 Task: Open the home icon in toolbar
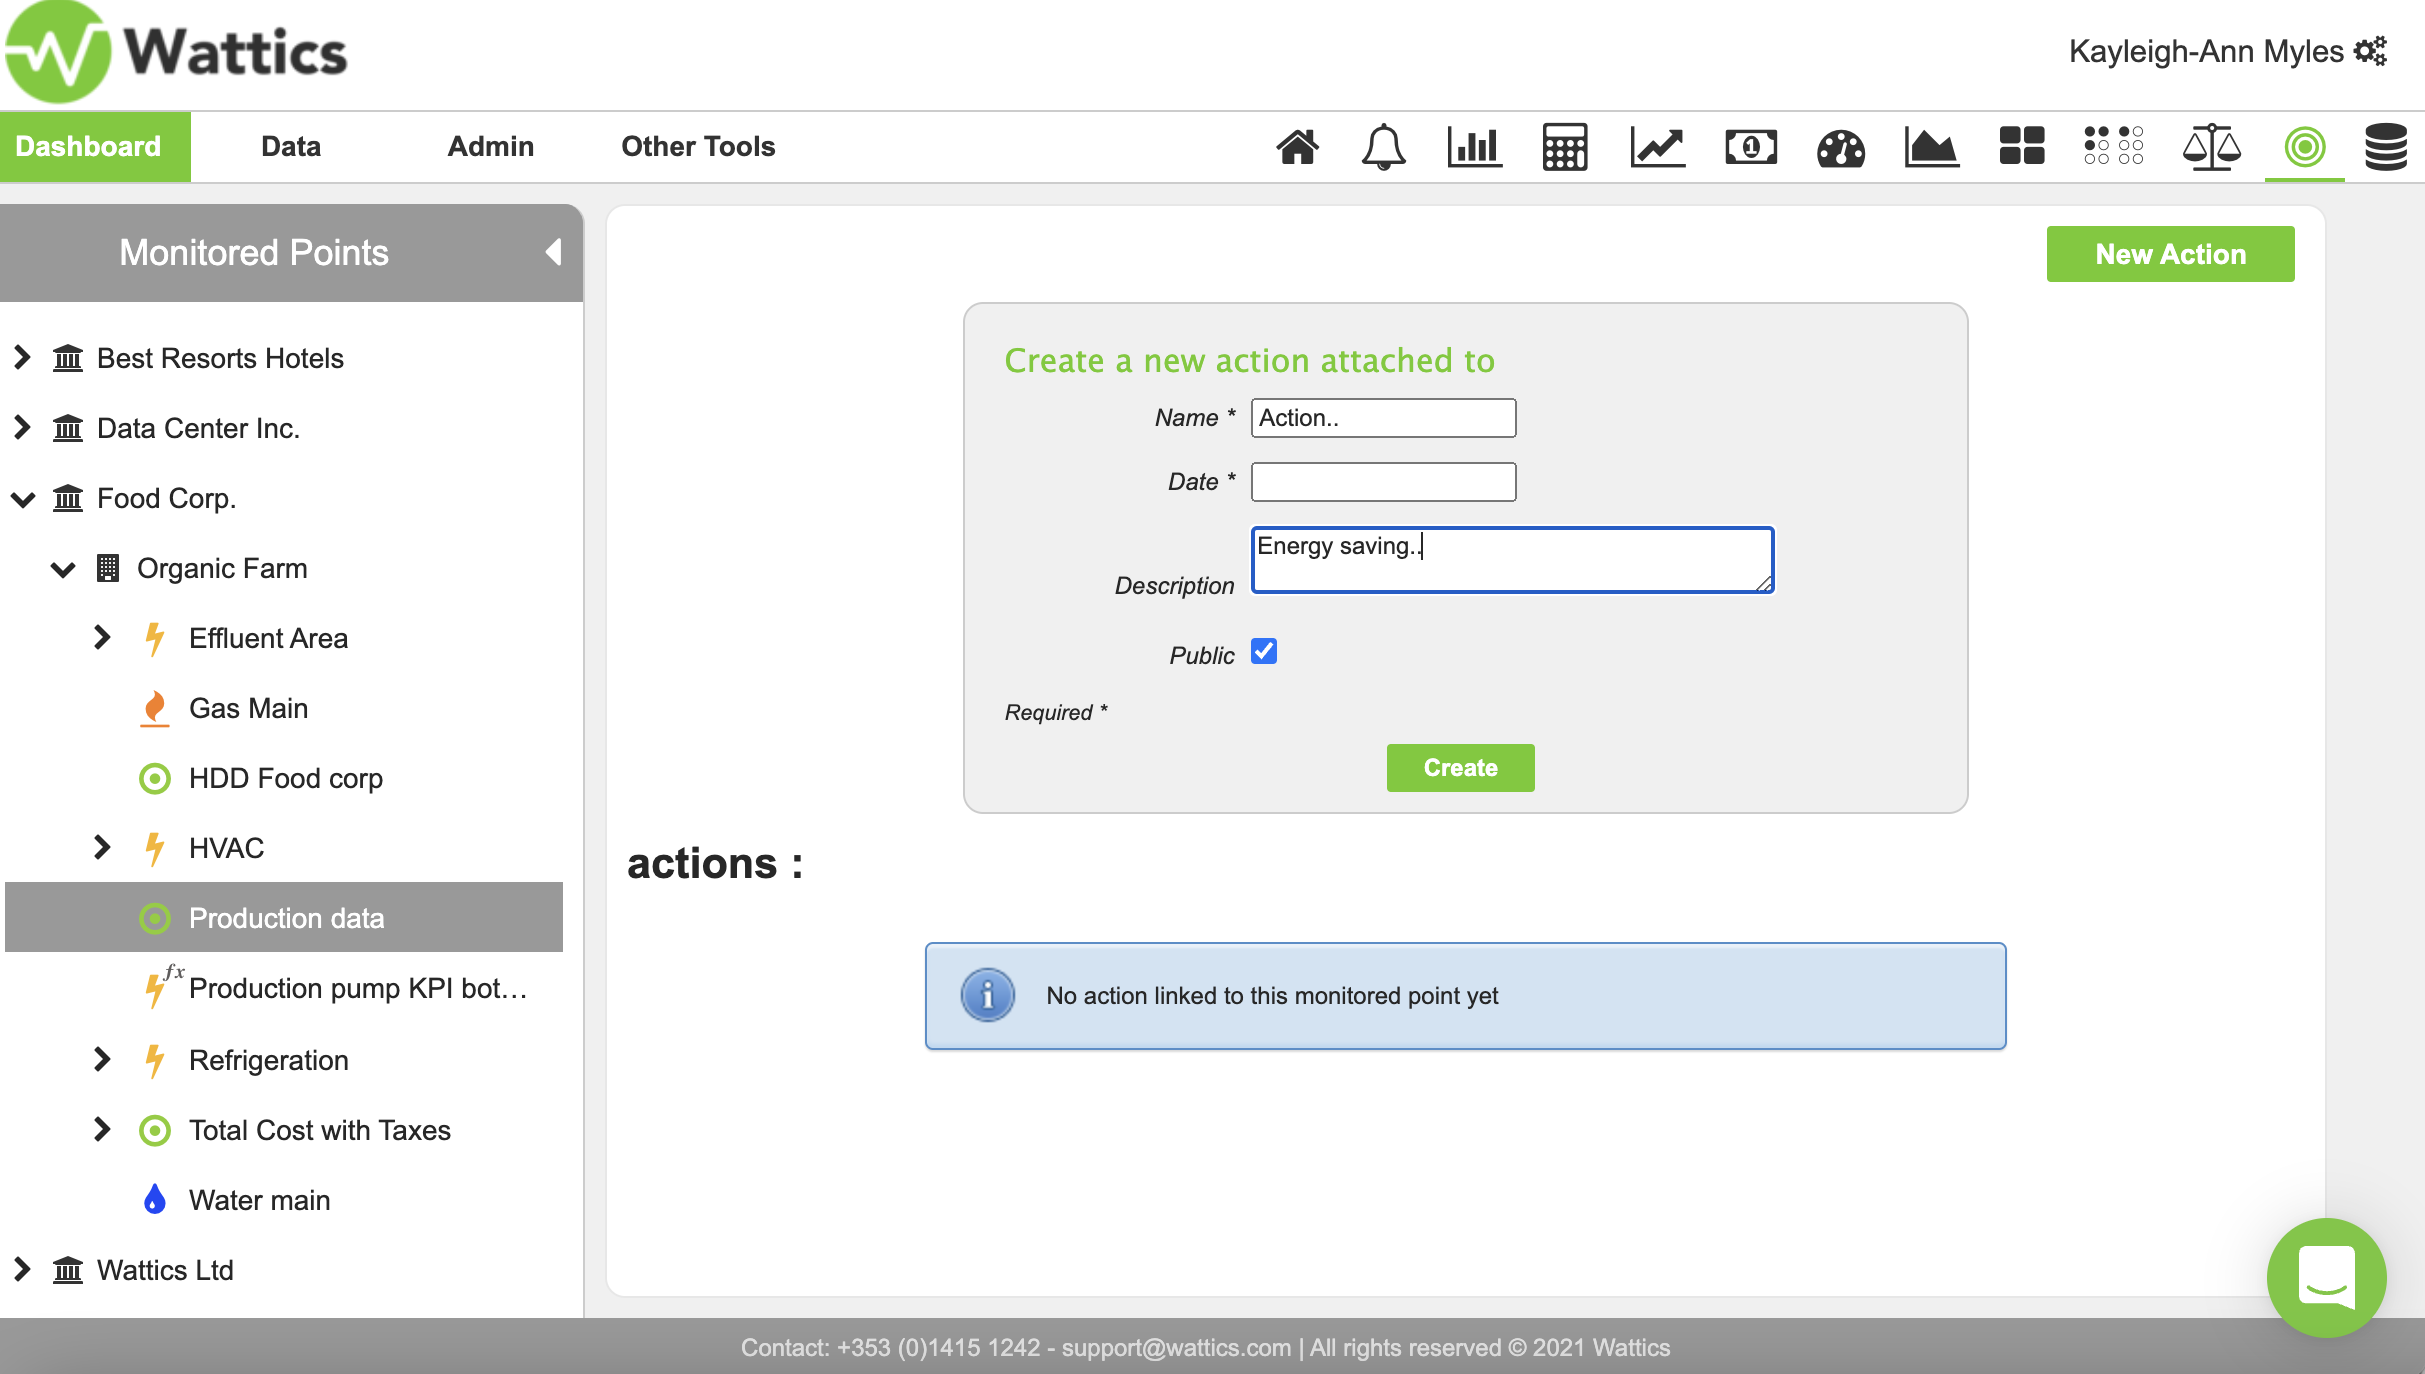point(1297,147)
